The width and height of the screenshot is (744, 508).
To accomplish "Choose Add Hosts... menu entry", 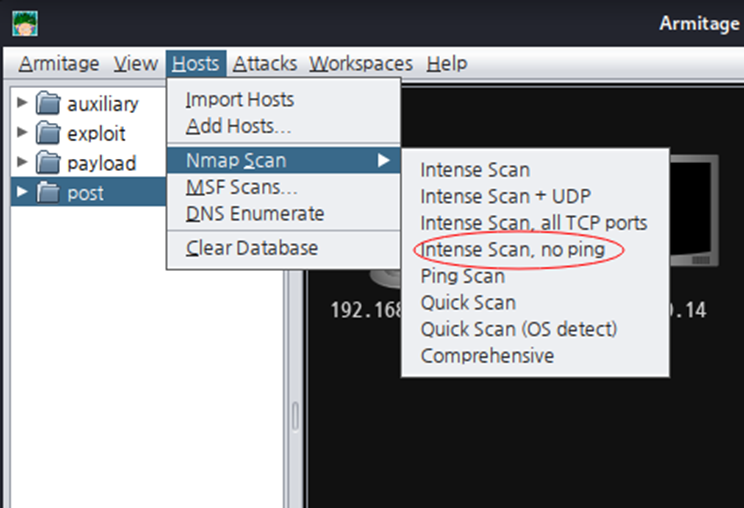I will click(284, 126).
